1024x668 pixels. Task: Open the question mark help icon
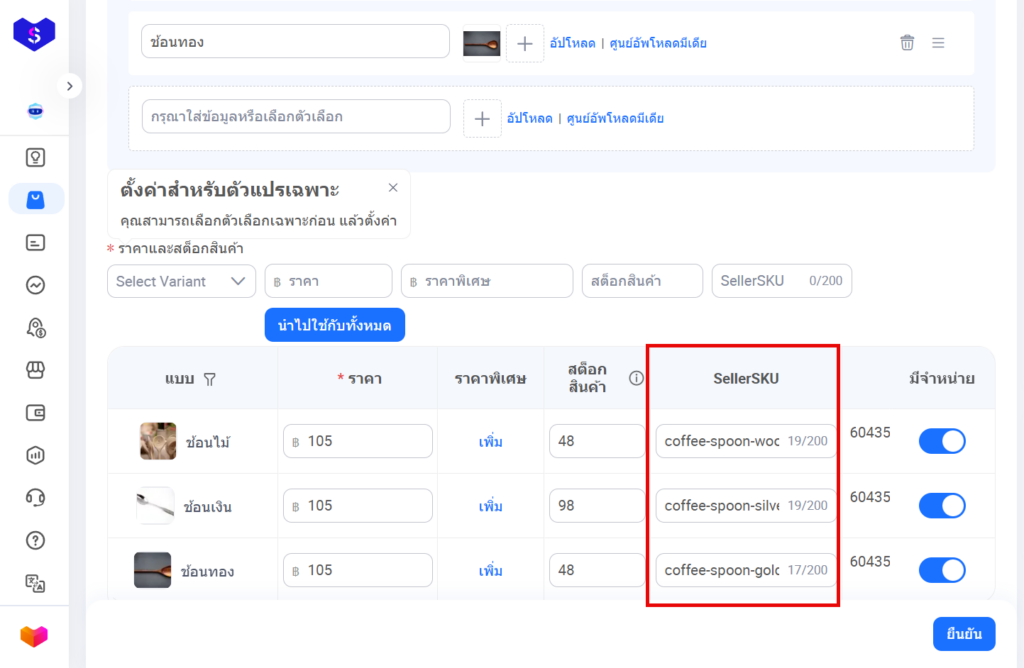[x=36, y=540]
